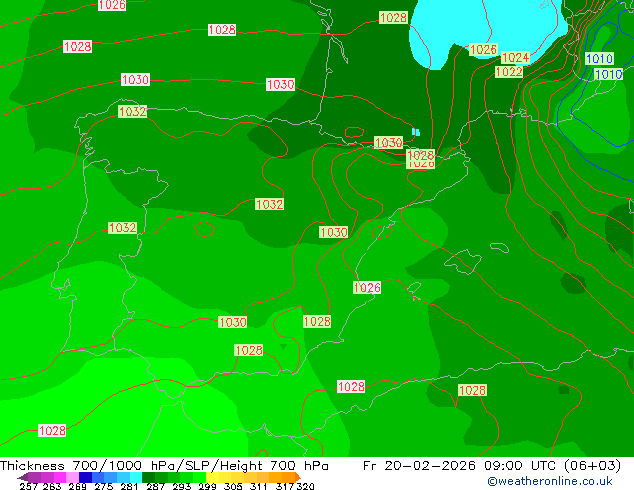Open the weatheronline.co.uk copyright link
Viewport: 634px width, 490px height.
pos(550,481)
